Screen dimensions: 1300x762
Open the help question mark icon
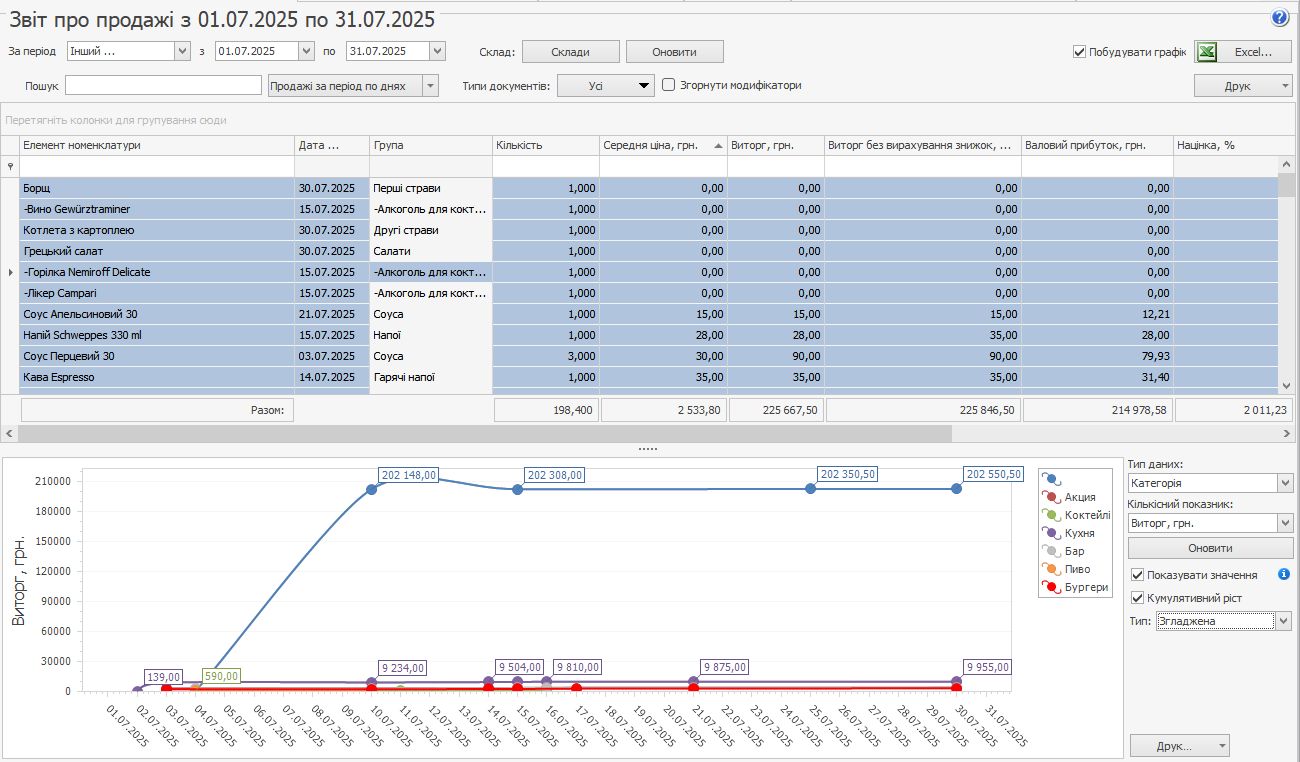point(1279,18)
